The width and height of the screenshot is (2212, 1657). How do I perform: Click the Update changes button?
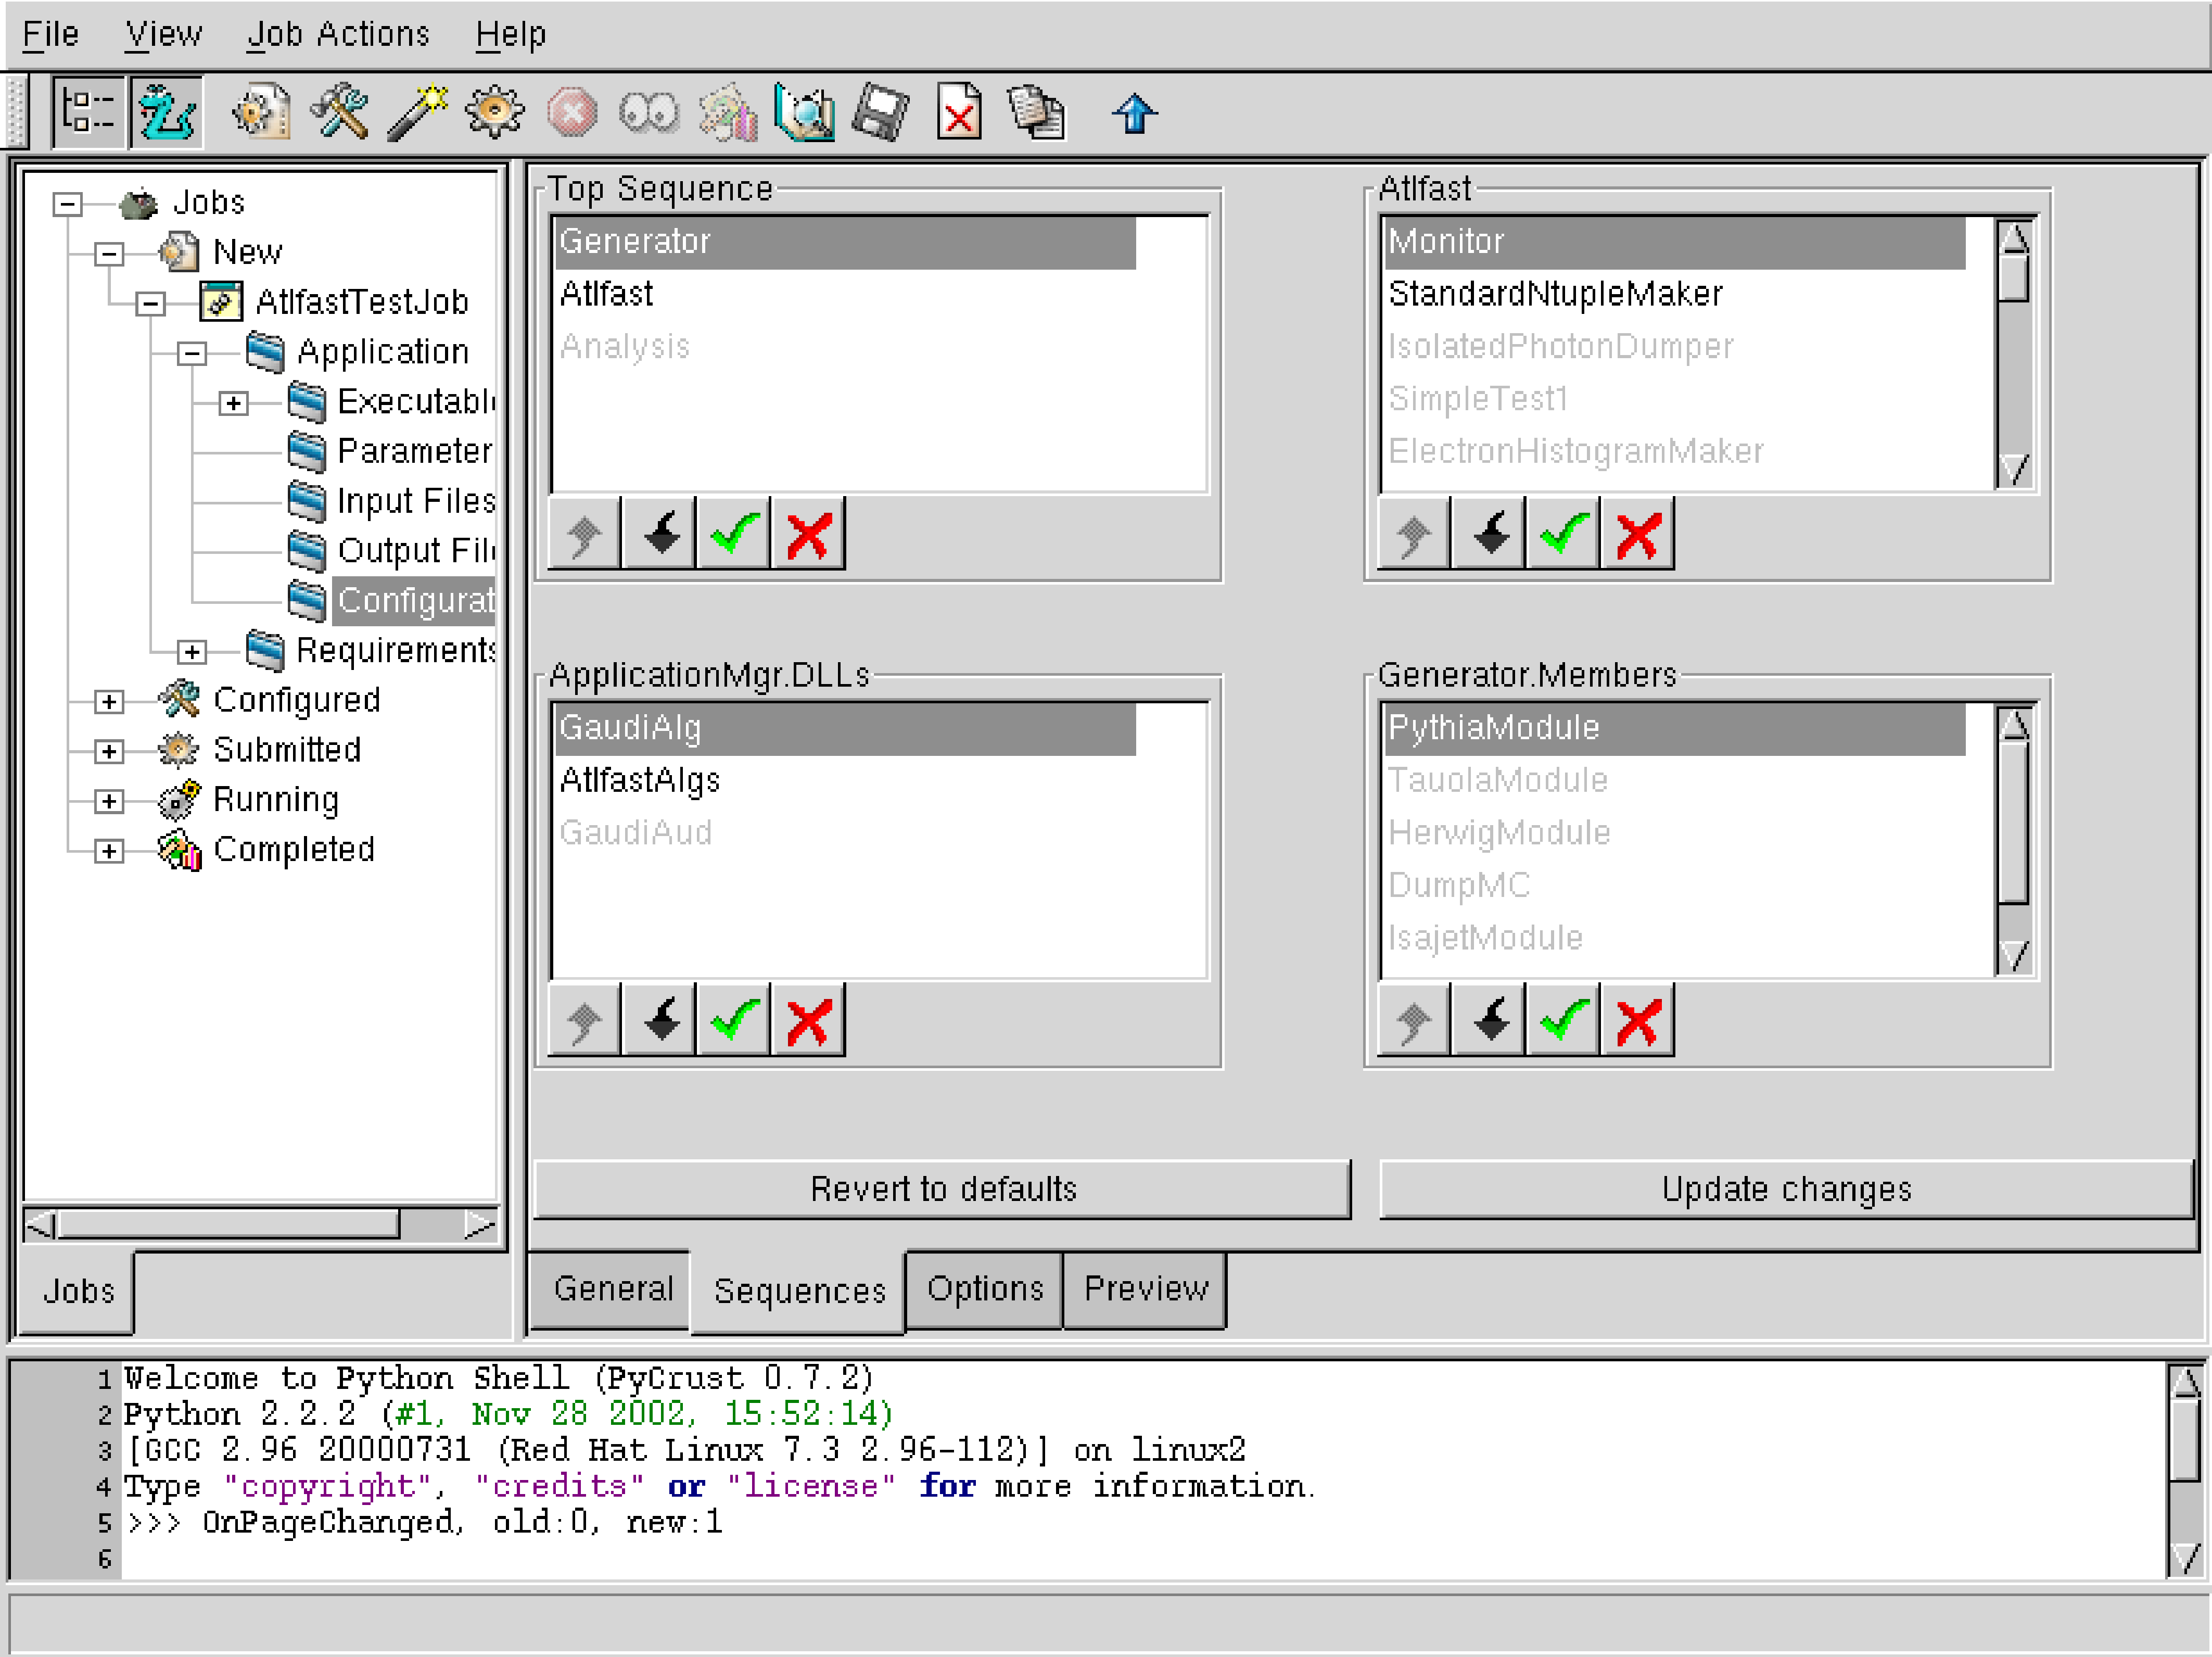tap(1786, 1189)
